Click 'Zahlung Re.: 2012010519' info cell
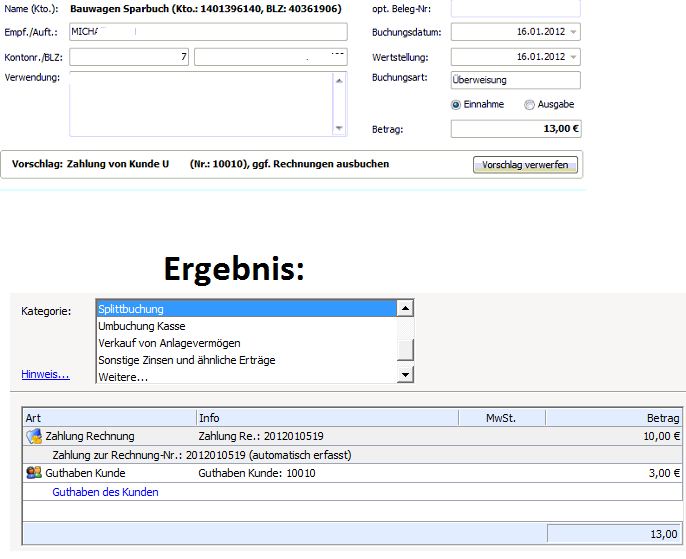The width and height of the screenshot is (686, 559). (261, 436)
